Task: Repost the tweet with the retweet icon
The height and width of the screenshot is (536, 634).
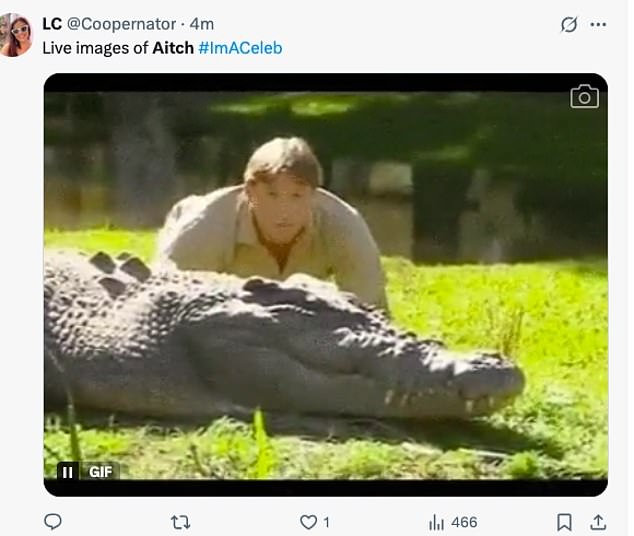Action: point(180,522)
